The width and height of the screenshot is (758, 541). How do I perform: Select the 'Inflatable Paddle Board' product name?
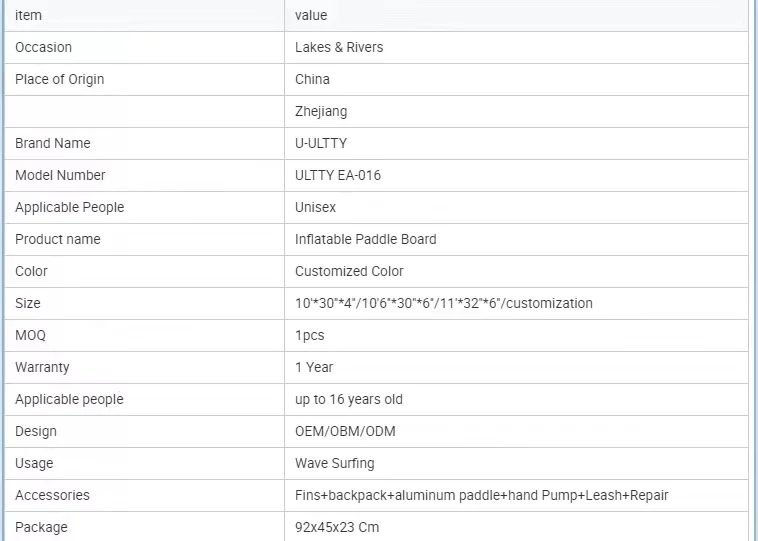pos(366,239)
